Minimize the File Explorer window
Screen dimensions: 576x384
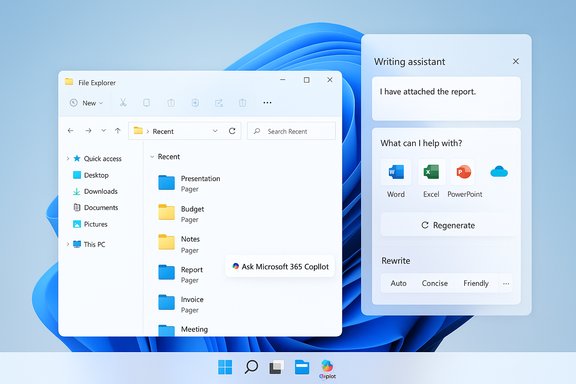tap(283, 79)
